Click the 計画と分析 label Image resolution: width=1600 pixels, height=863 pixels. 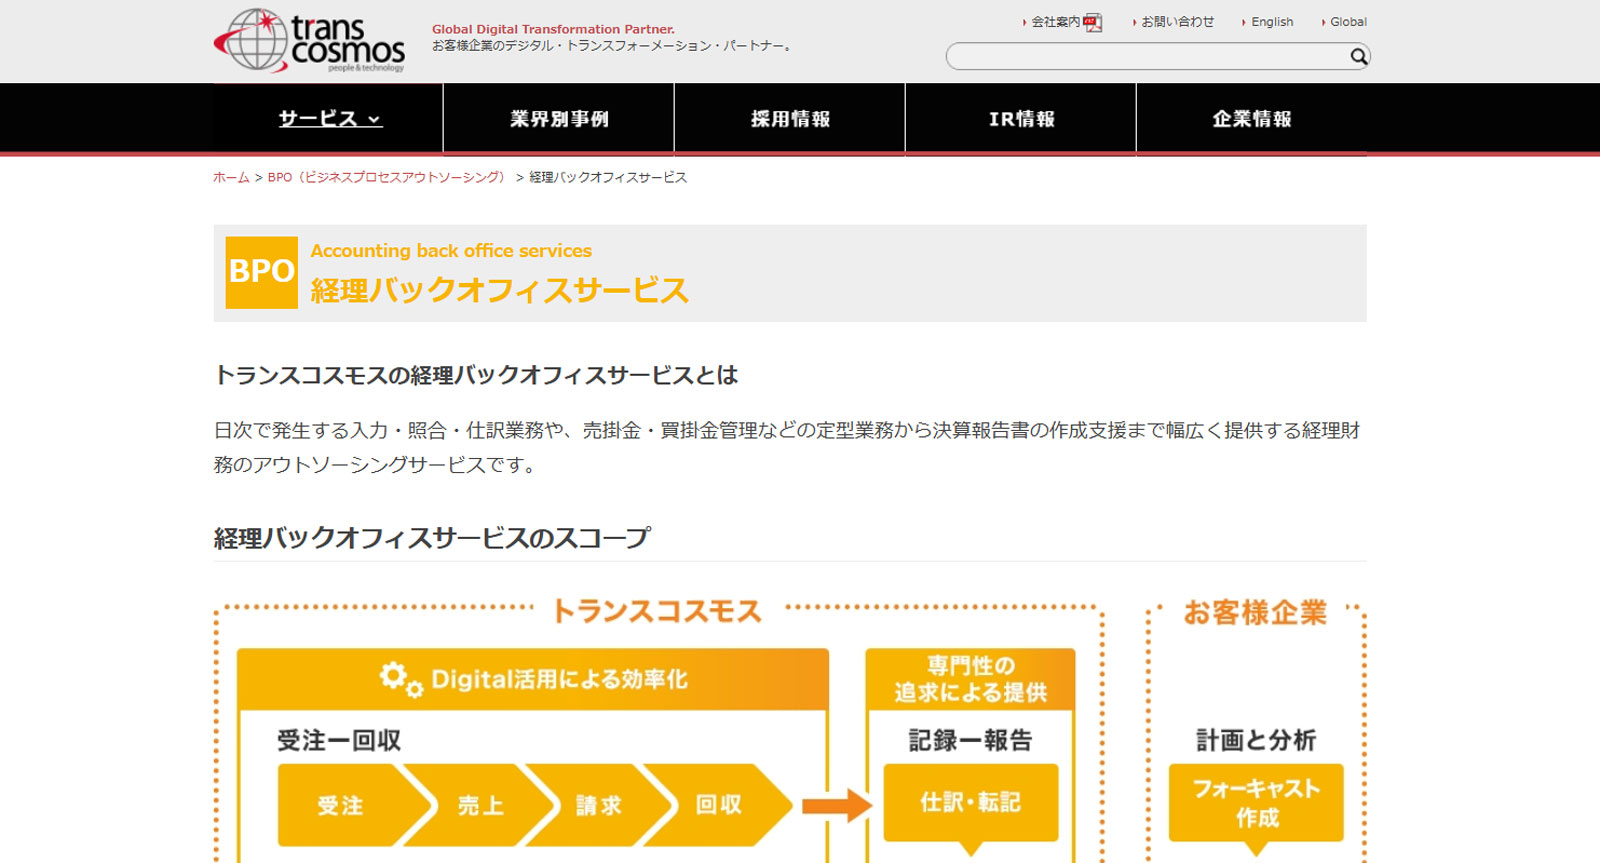1256,740
